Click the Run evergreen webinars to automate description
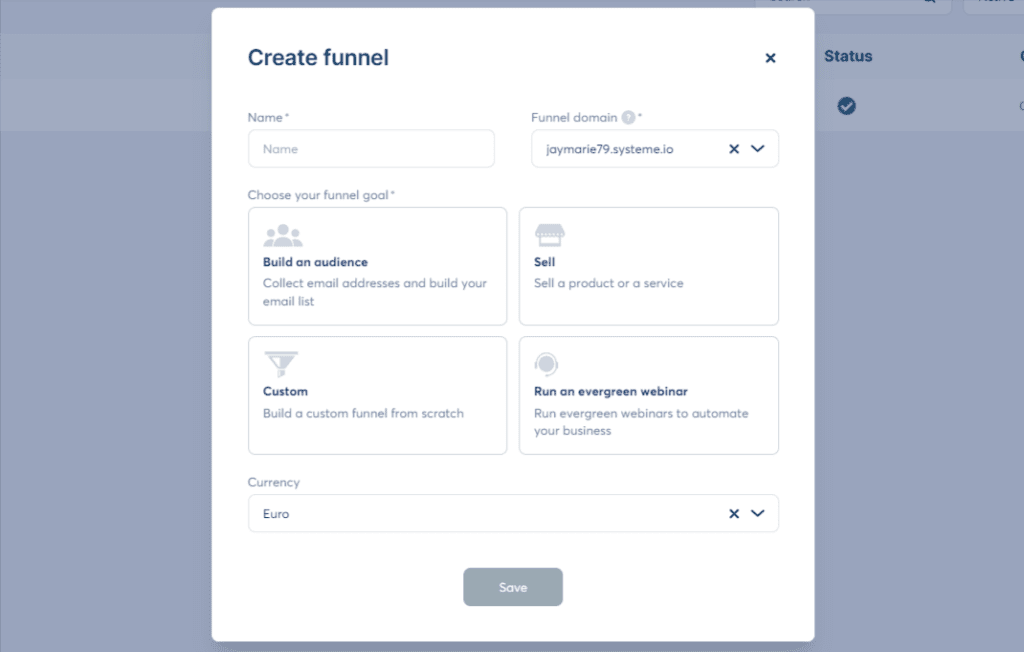This screenshot has height=652, width=1024. point(641,422)
